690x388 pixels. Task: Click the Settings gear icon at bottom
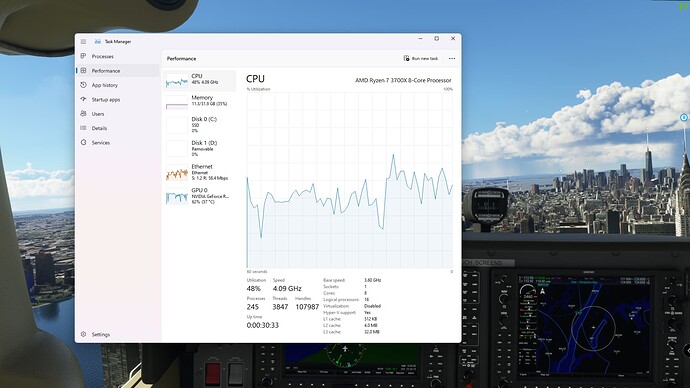click(x=83, y=334)
